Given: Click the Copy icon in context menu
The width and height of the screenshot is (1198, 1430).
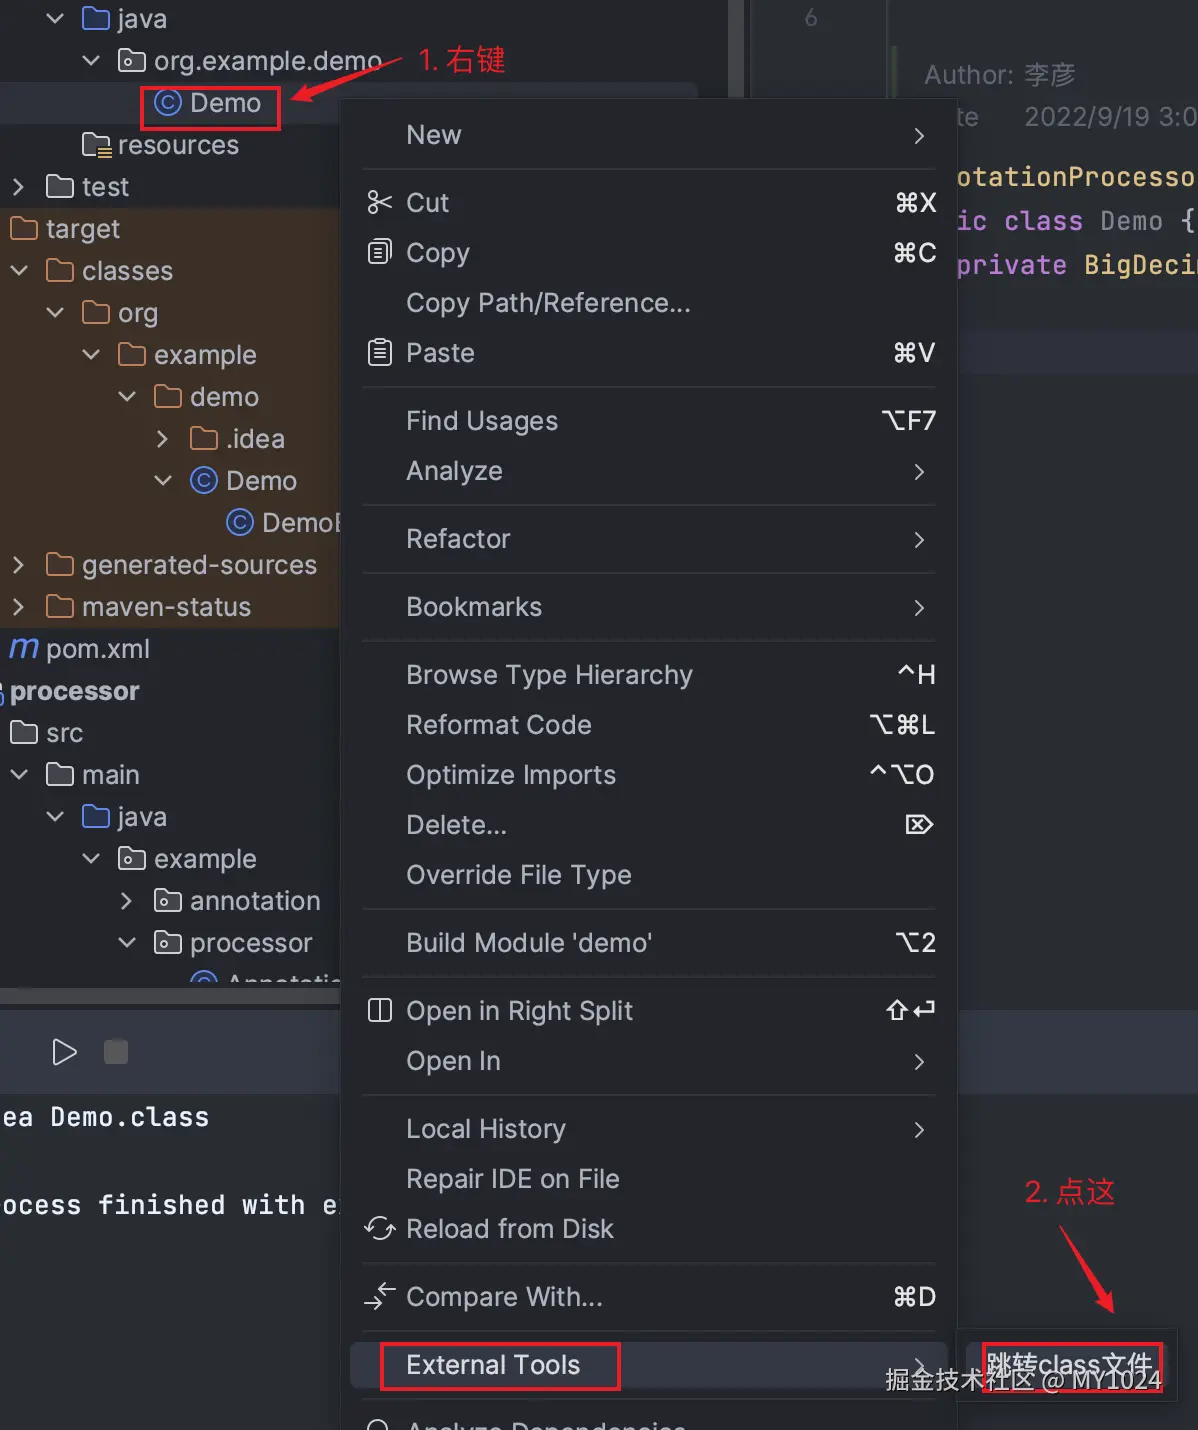Looking at the screenshot, I should click(380, 252).
